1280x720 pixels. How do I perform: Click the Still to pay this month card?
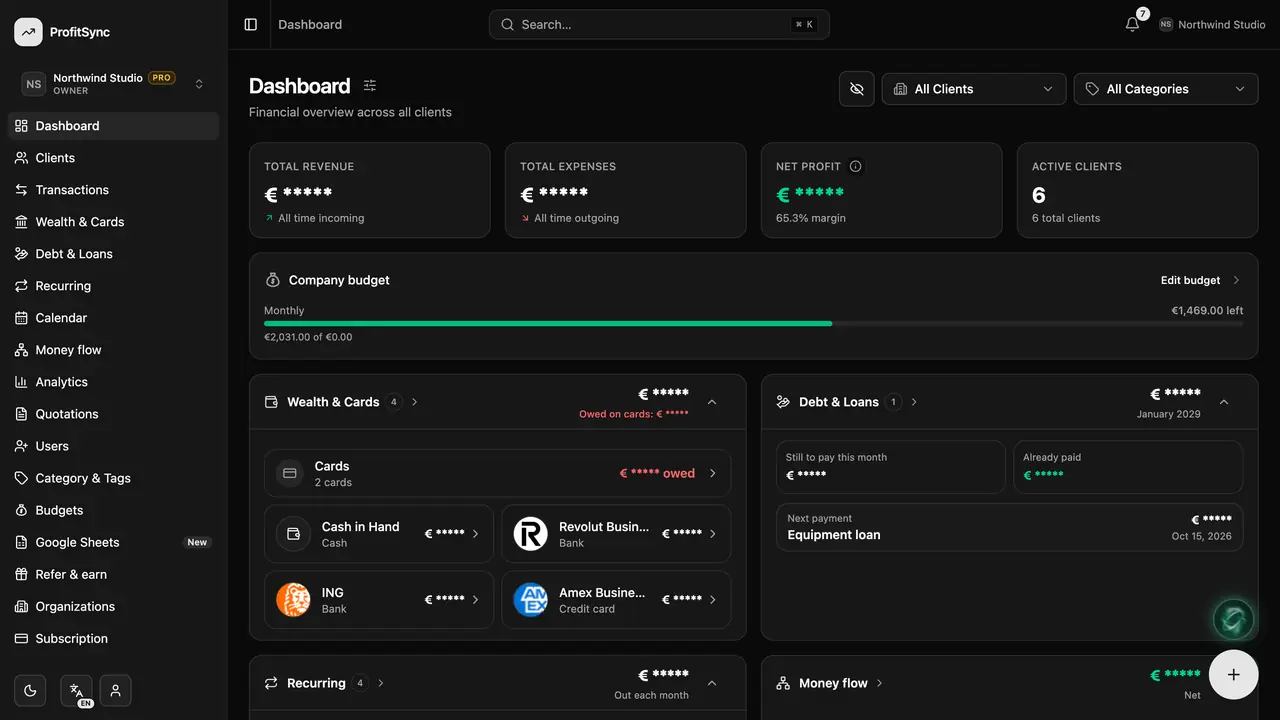pyautogui.click(x=891, y=467)
